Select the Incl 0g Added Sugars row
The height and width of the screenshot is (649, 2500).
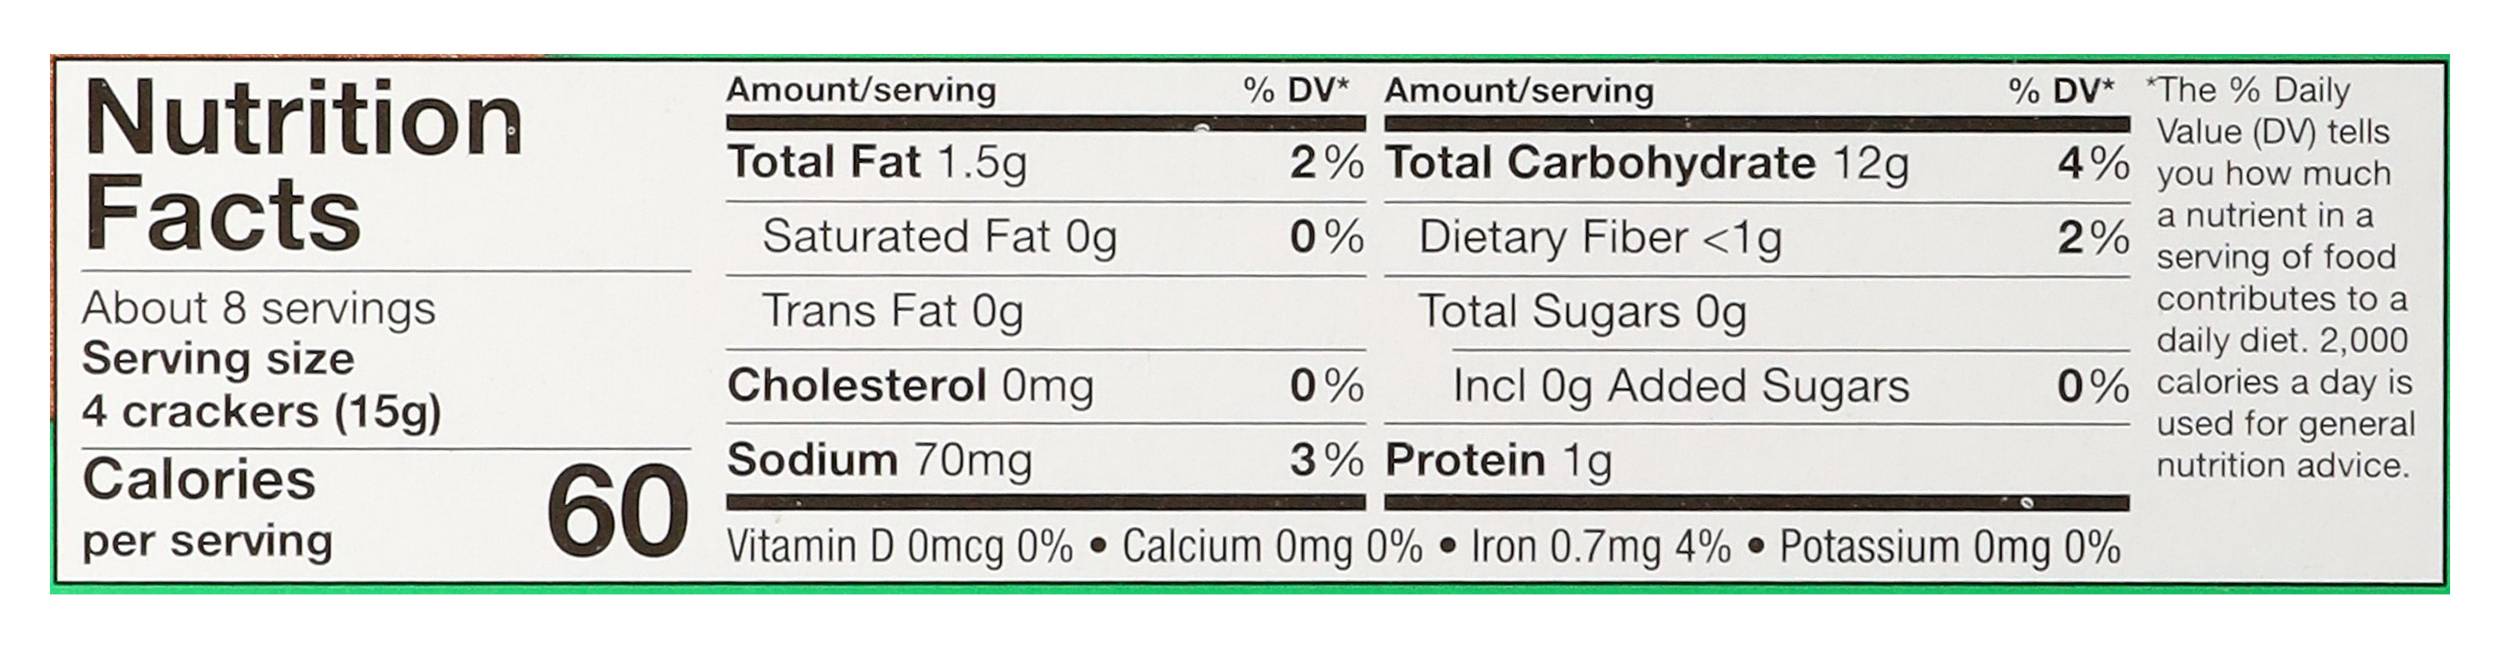(1790, 386)
